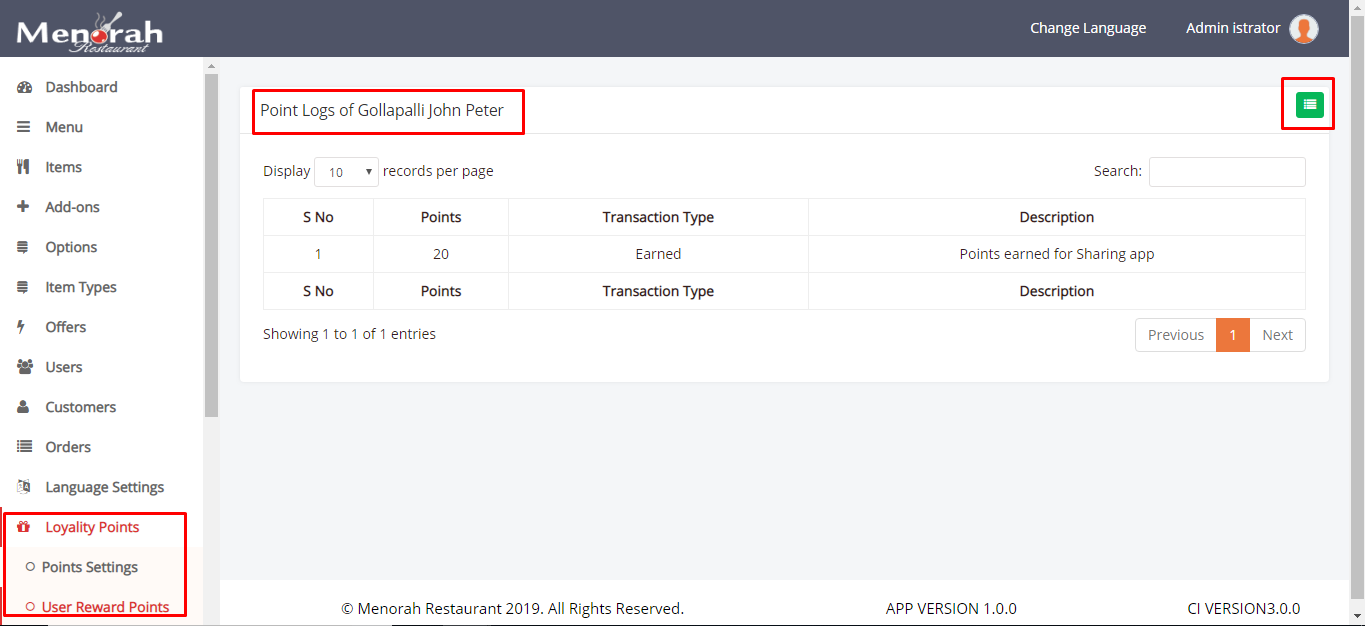Collapse the Loyality Points submenu
Screen dimensions: 1365x626
click(92, 527)
